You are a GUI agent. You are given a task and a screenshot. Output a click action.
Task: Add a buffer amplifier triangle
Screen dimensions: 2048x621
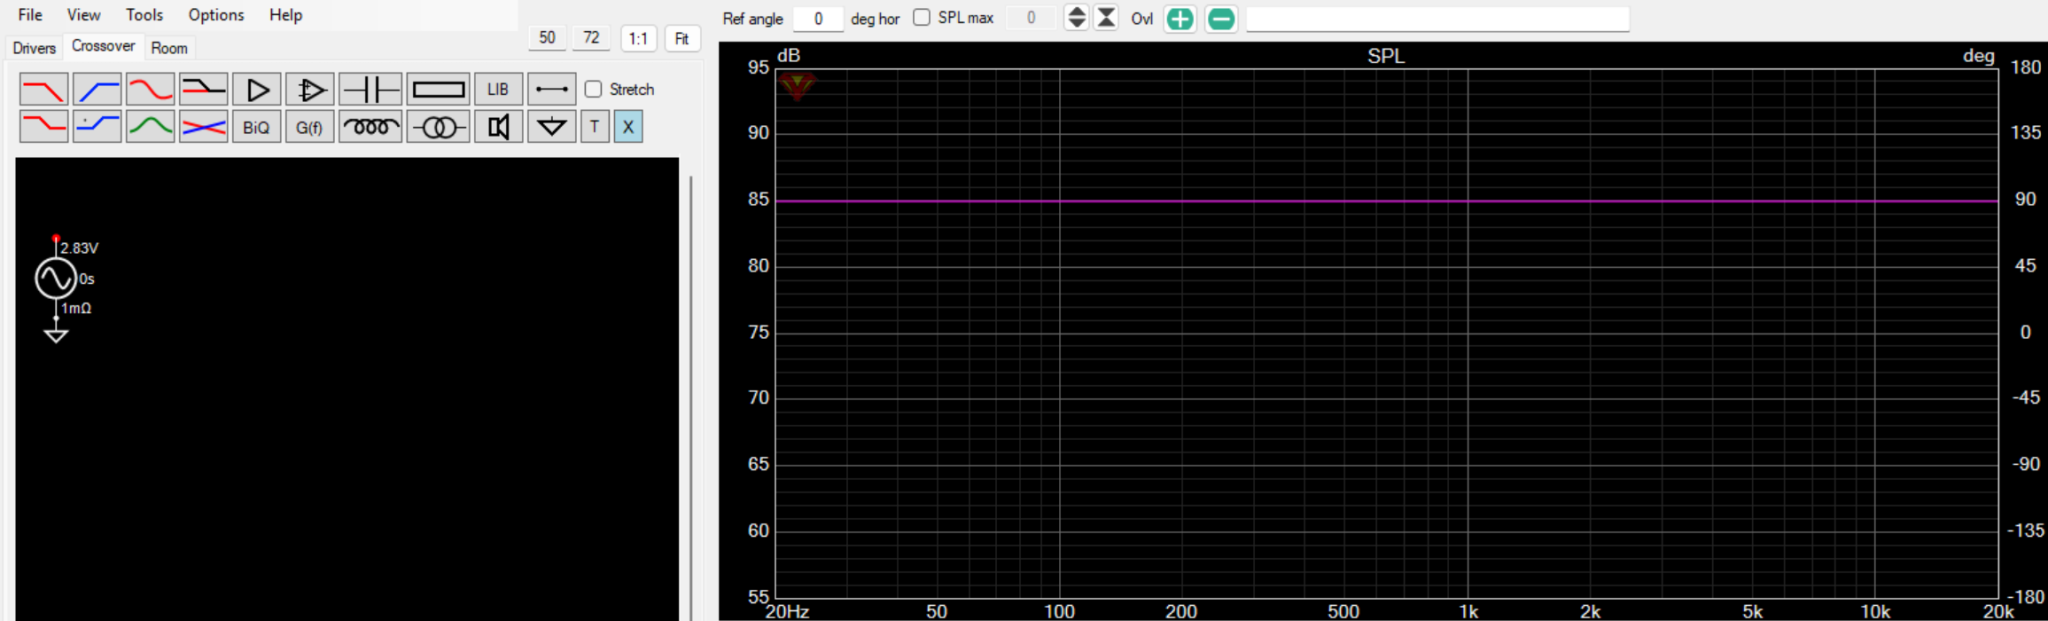257,90
